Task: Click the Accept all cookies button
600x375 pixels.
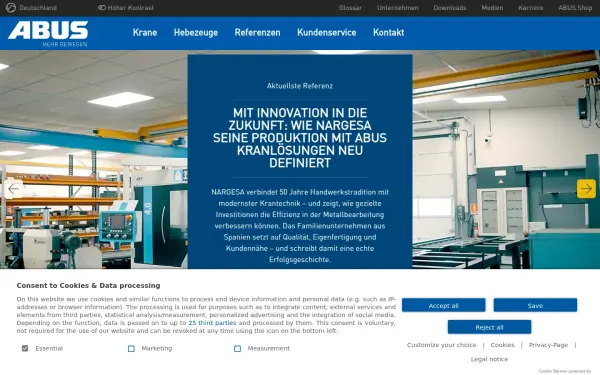Action: pyautogui.click(x=443, y=305)
